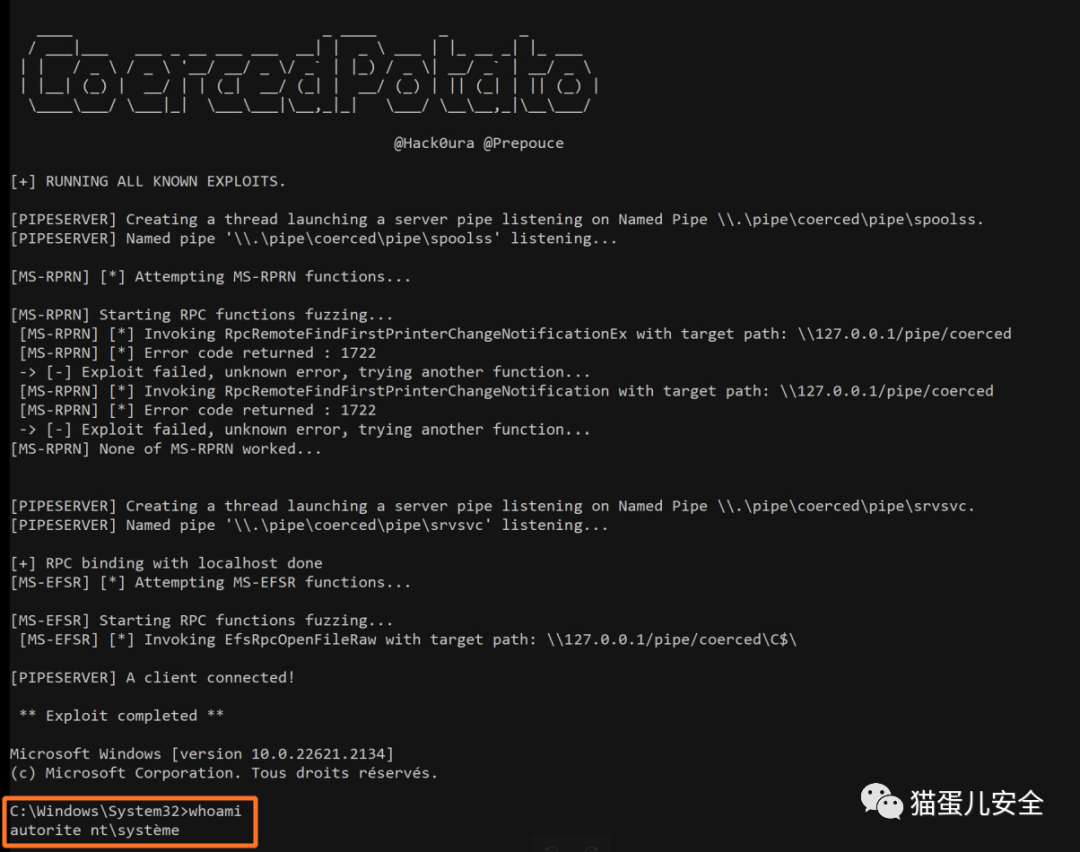Click the '[+] RUNNING ALL KNOWN EXPLOITS.' line

click(x=147, y=182)
